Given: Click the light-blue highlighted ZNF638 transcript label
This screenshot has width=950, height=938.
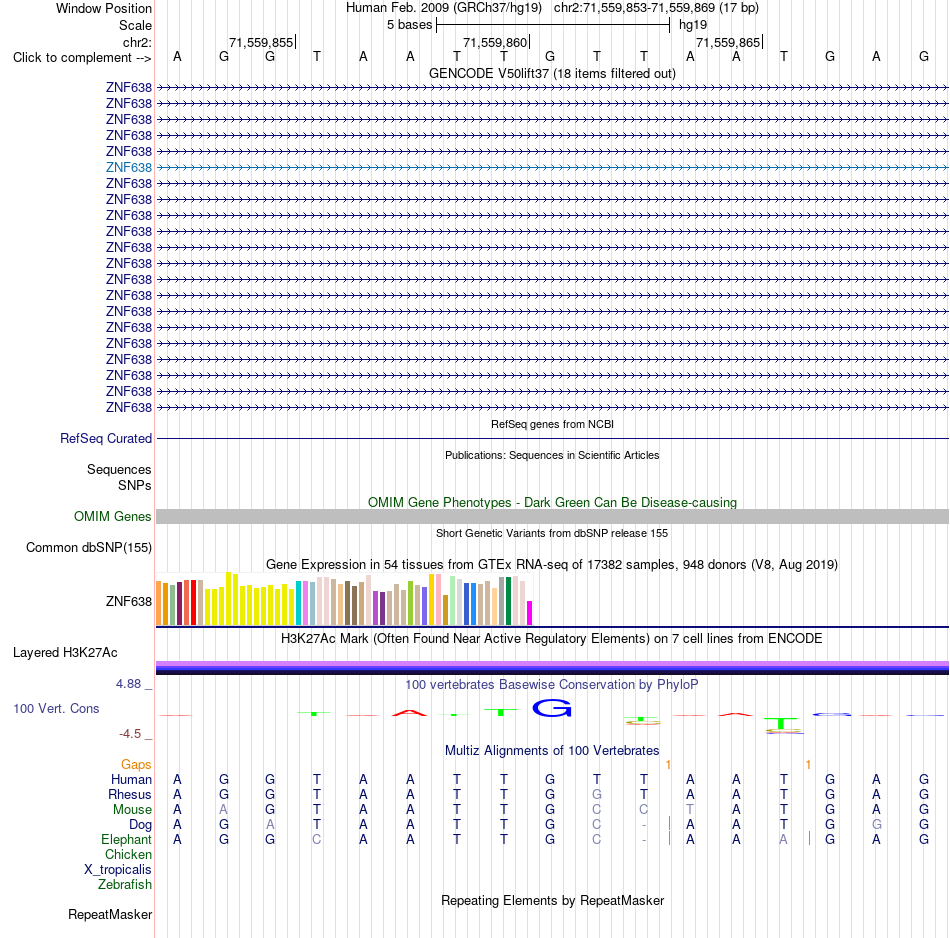Looking at the screenshot, I should point(128,167).
